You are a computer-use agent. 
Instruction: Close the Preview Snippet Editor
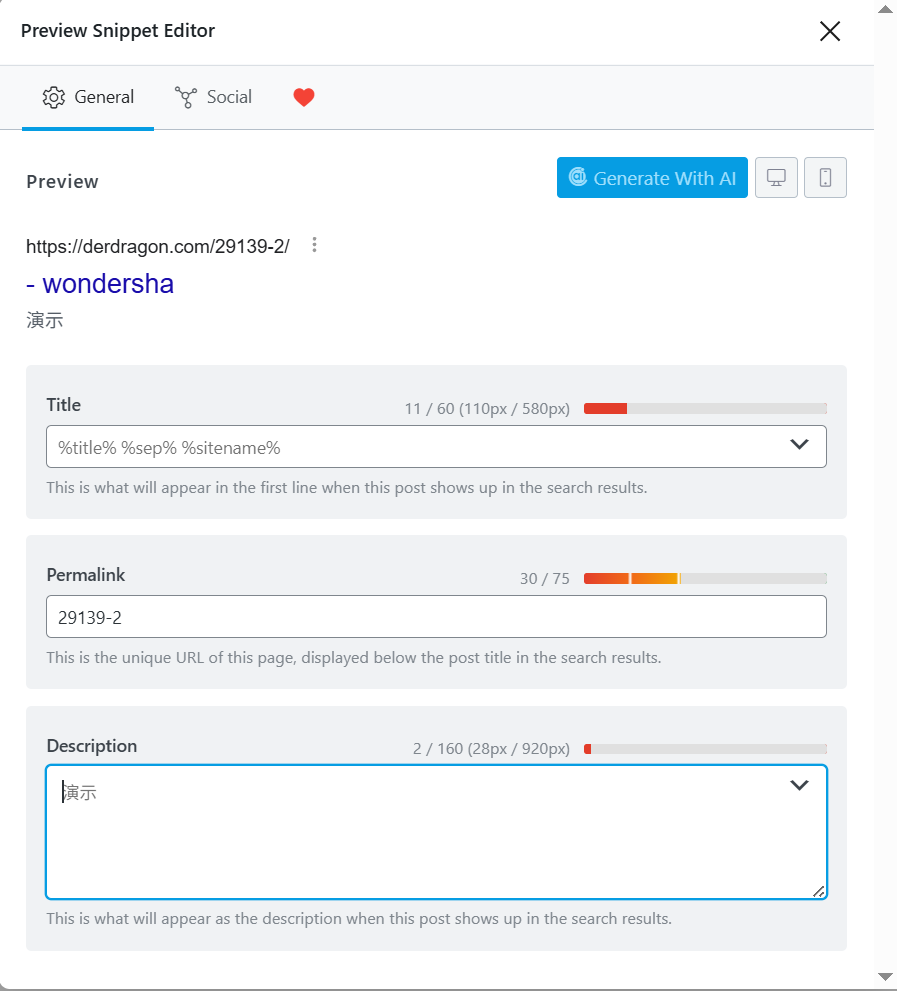pos(829,31)
